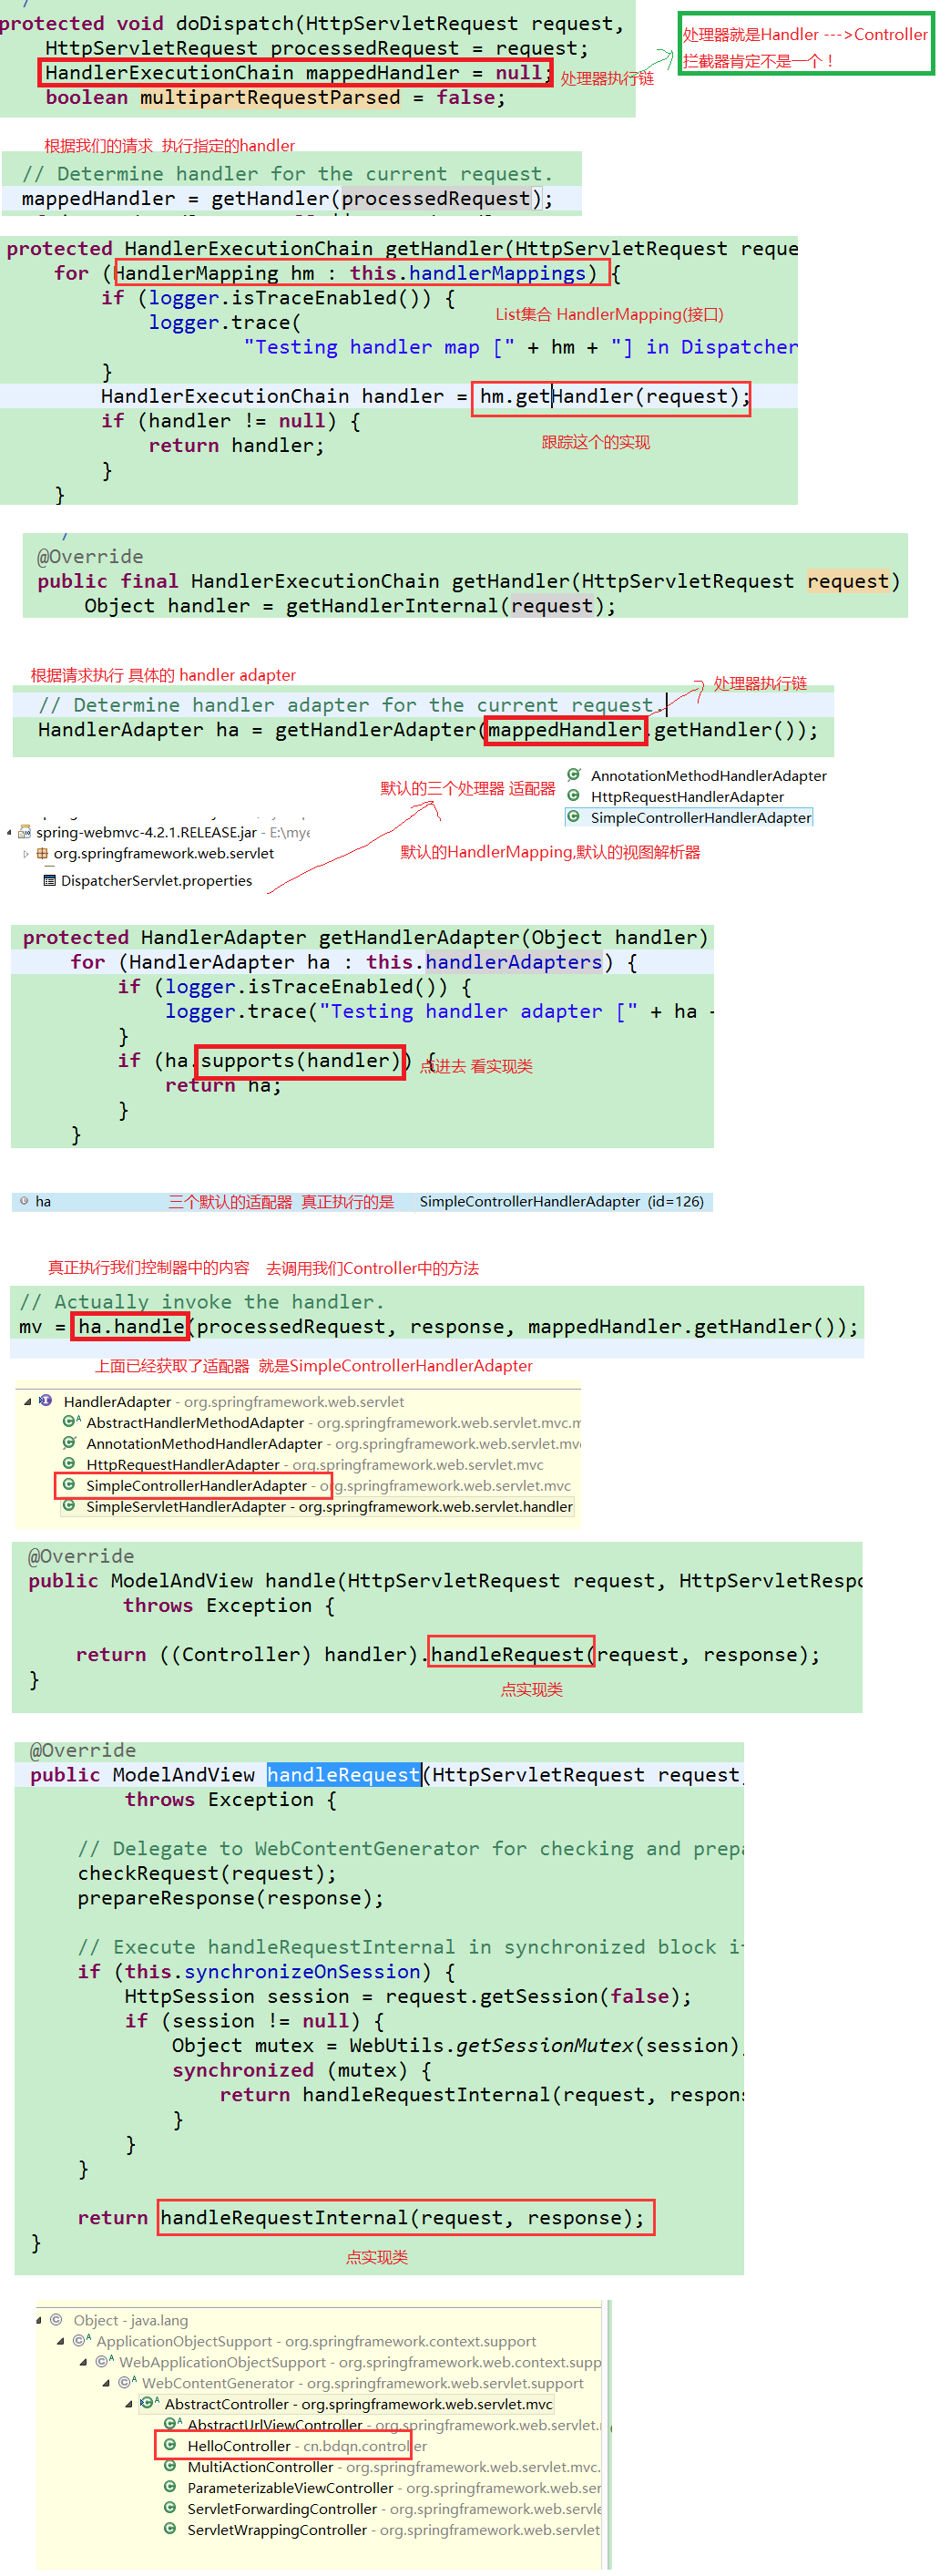
Task: Select the AbstractController hierarchy row label
Action: (x=358, y=2404)
